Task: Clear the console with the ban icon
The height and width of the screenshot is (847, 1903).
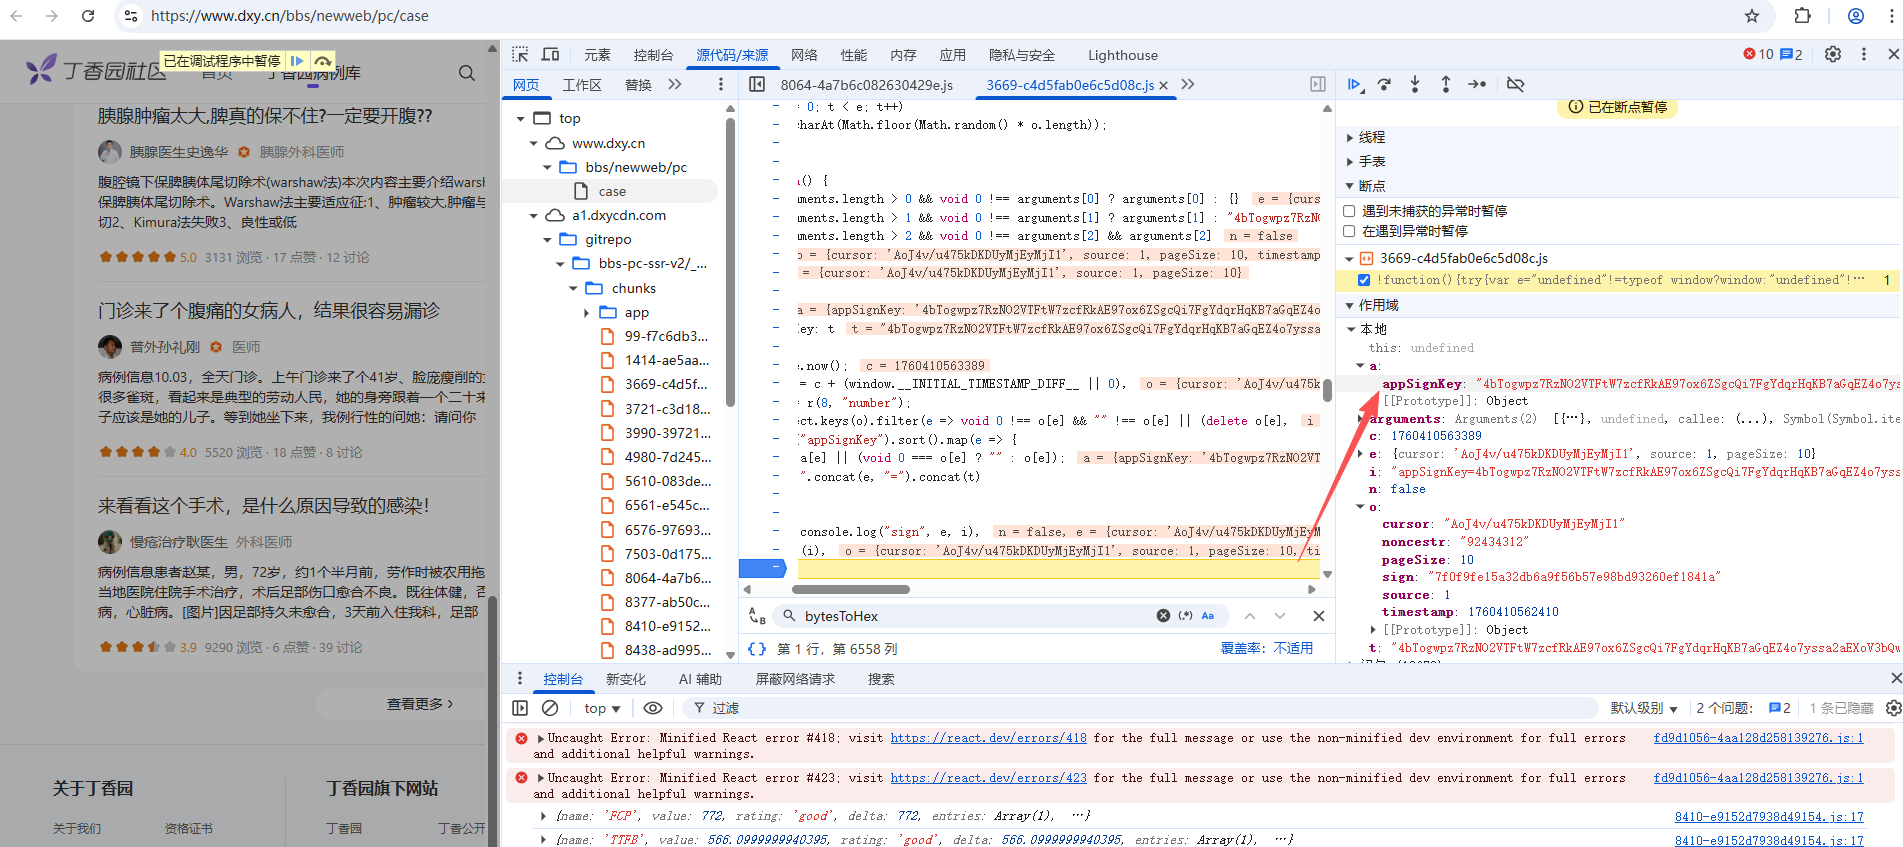Action: tap(550, 708)
